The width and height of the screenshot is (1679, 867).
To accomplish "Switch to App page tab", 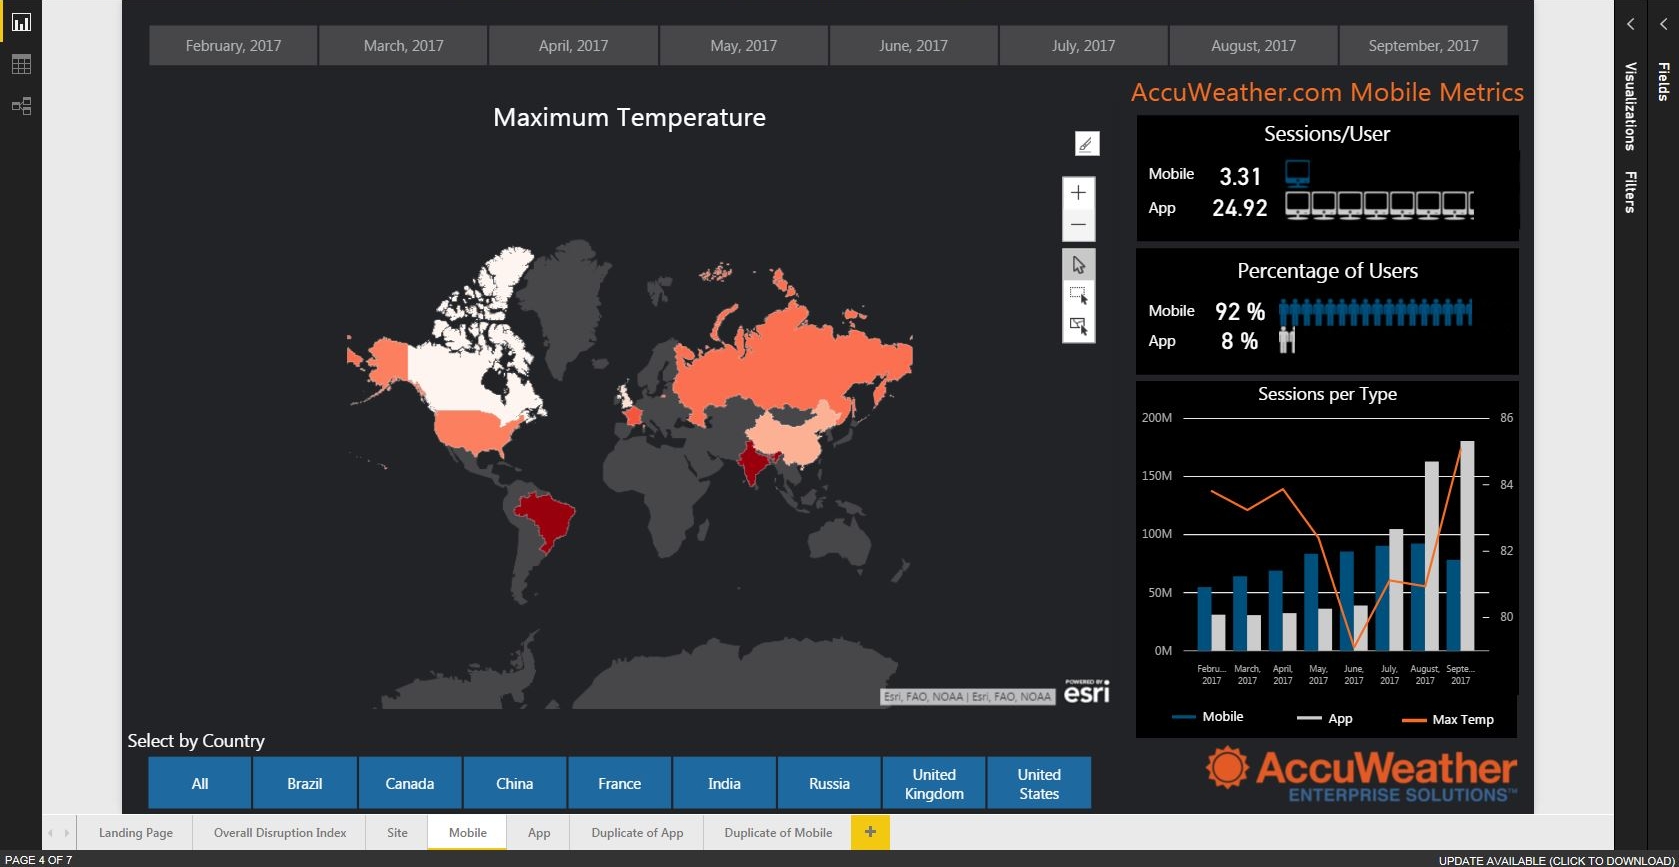I will click(x=539, y=832).
